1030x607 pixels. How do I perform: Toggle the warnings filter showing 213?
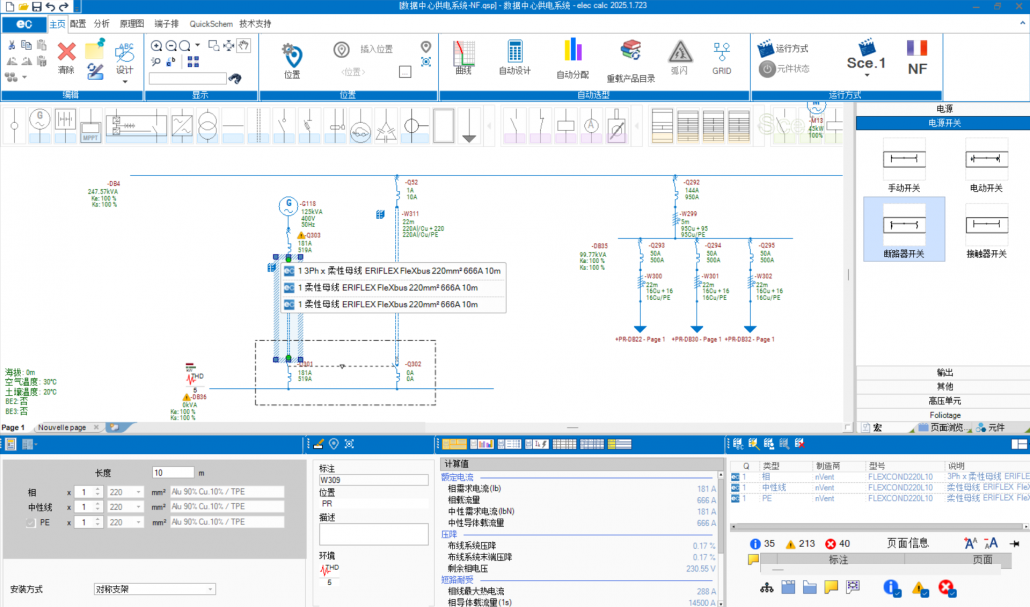pos(792,543)
